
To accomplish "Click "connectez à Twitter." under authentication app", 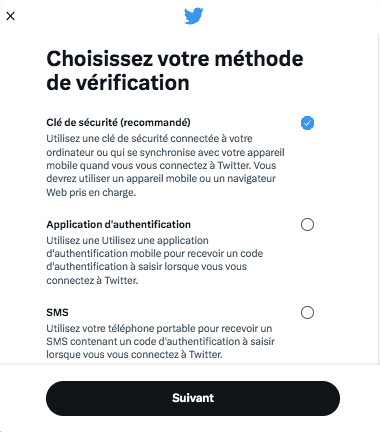I will point(92,280).
